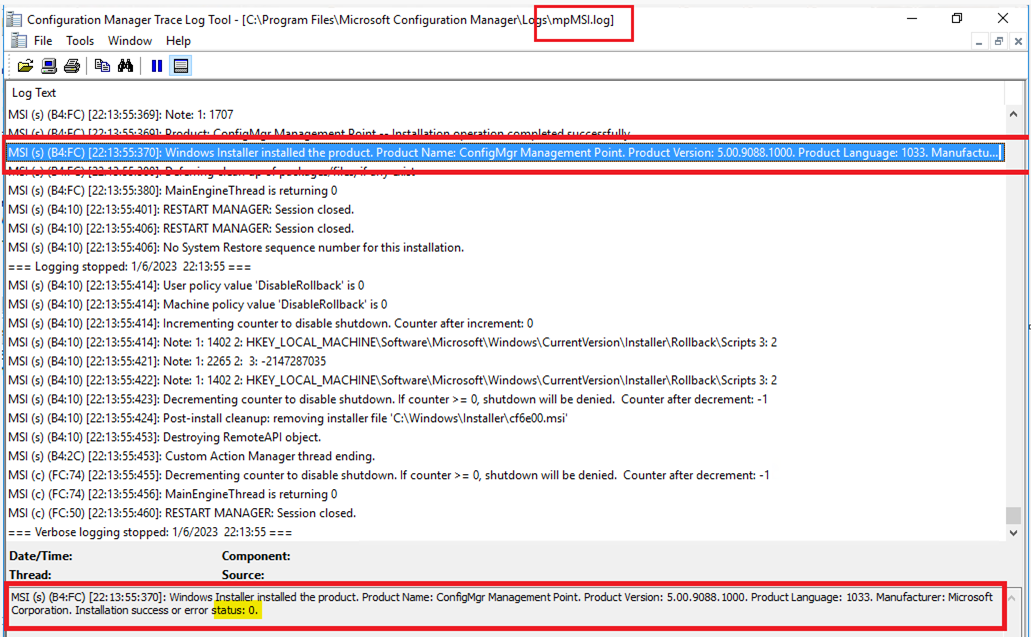Open the File menu
The width and height of the screenshot is (1031, 637).
point(43,41)
